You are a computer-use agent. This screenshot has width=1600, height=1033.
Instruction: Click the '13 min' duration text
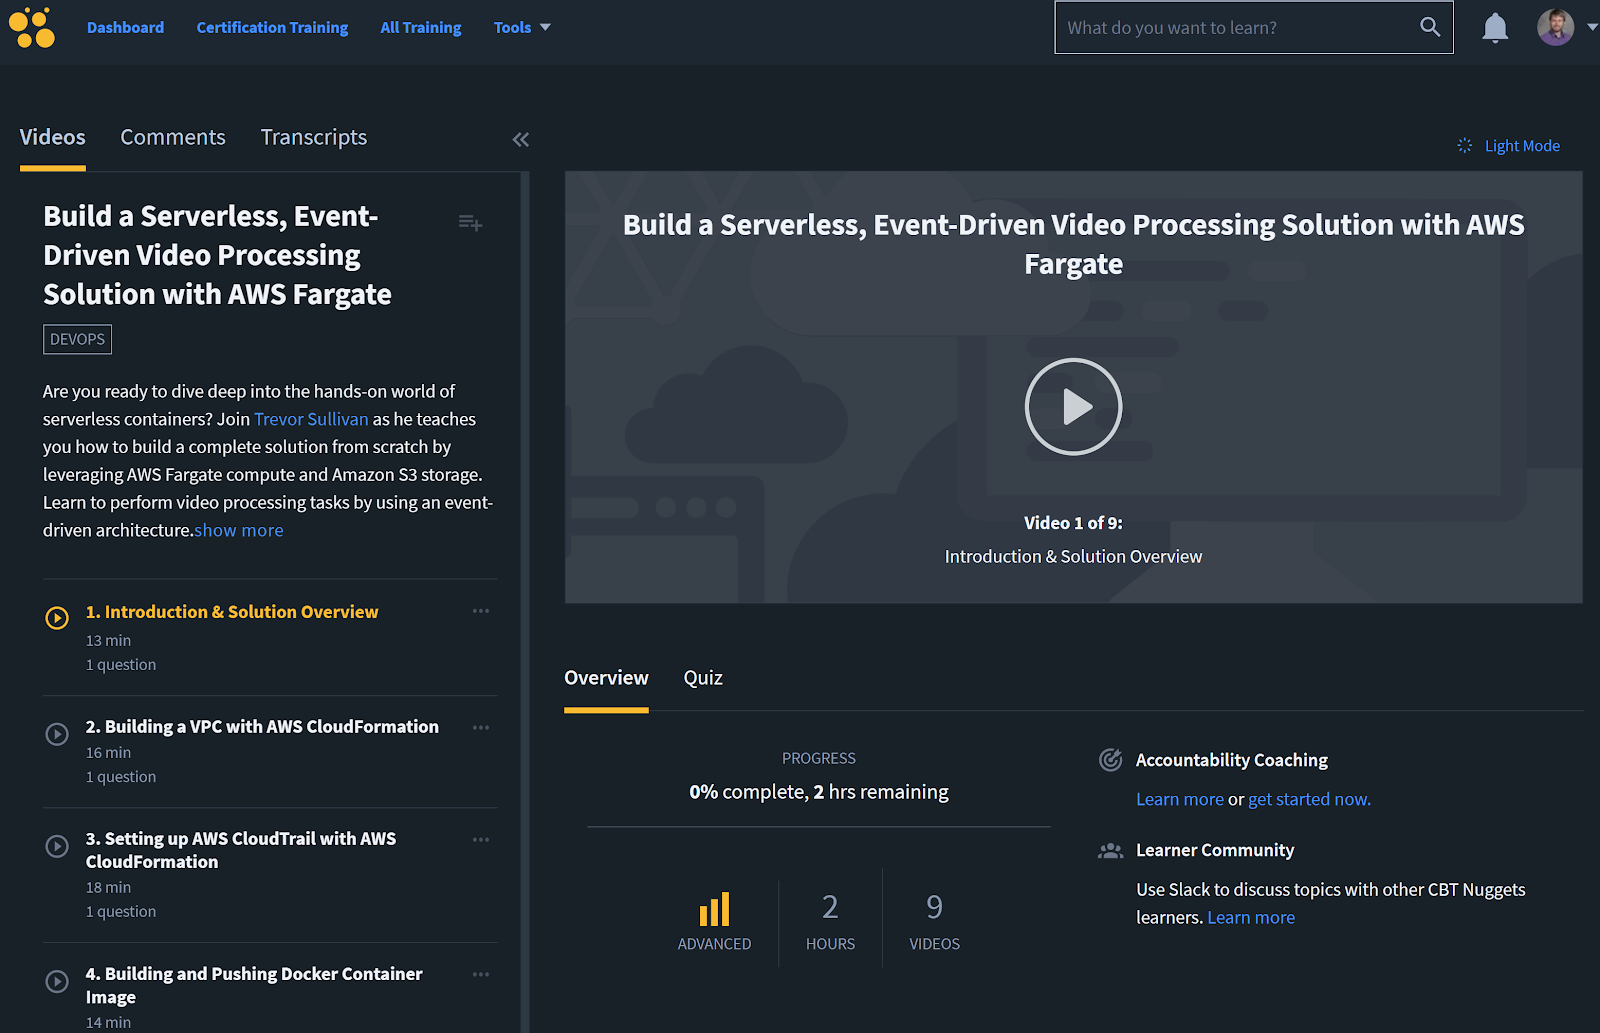(x=108, y=641)
